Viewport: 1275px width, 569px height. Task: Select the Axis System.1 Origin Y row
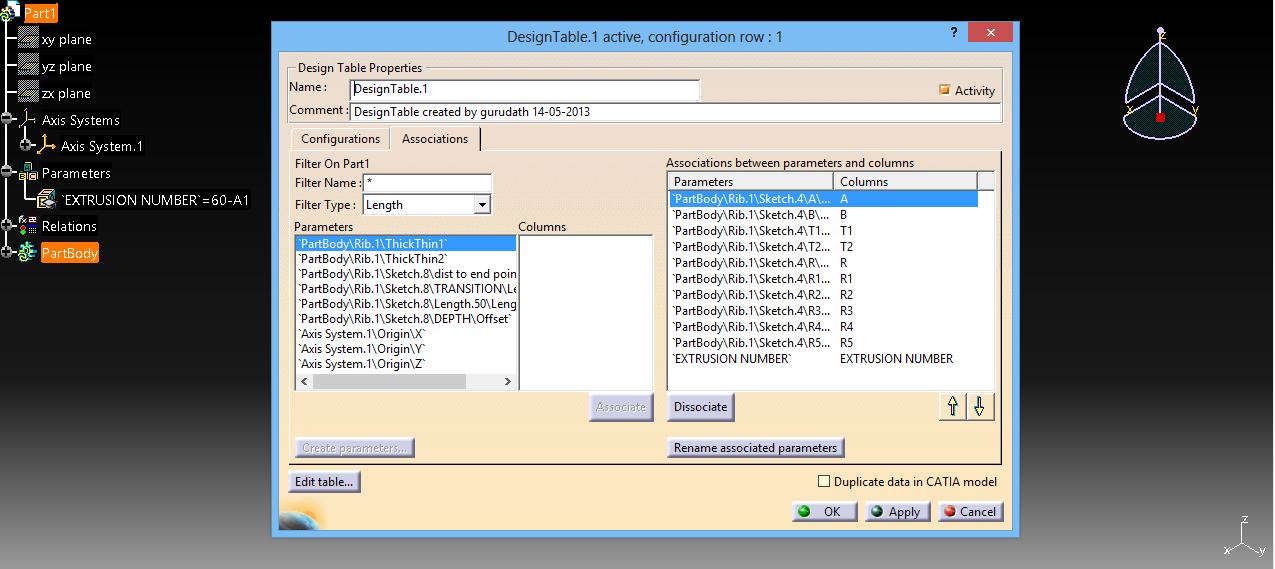pos(406,349)
